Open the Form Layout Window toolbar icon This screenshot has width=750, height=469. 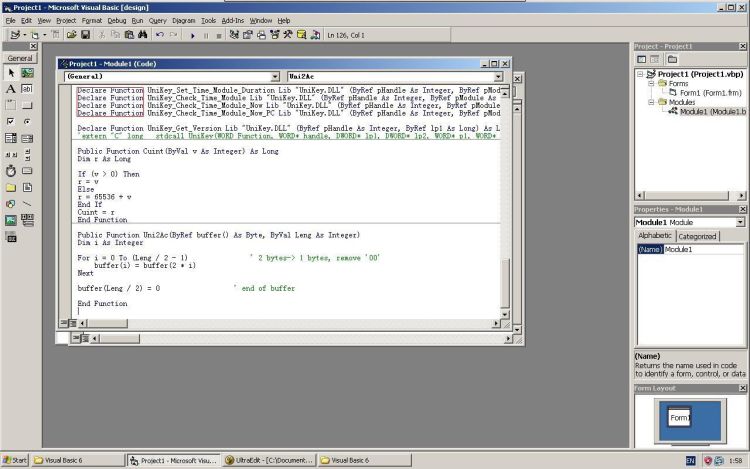[x=261, y=35]
